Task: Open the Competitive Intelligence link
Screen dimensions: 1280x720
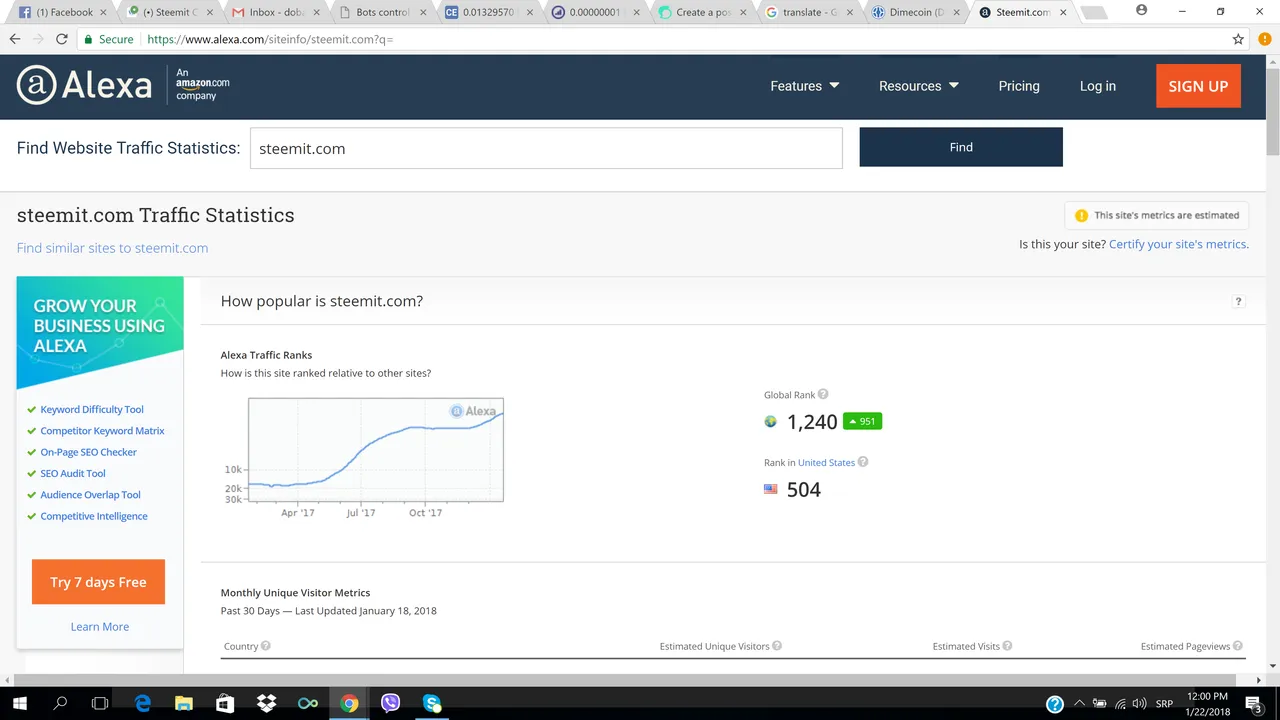Action: 94,516
